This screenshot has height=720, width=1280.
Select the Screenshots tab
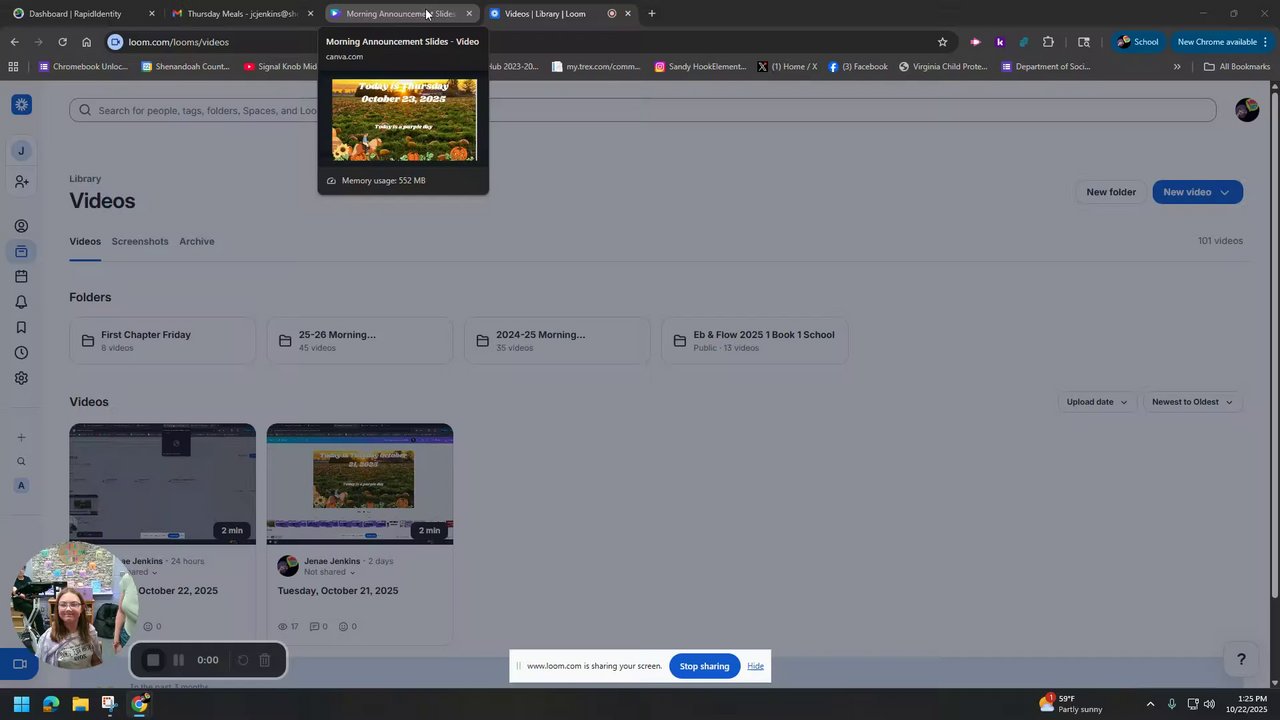point(140,241)
